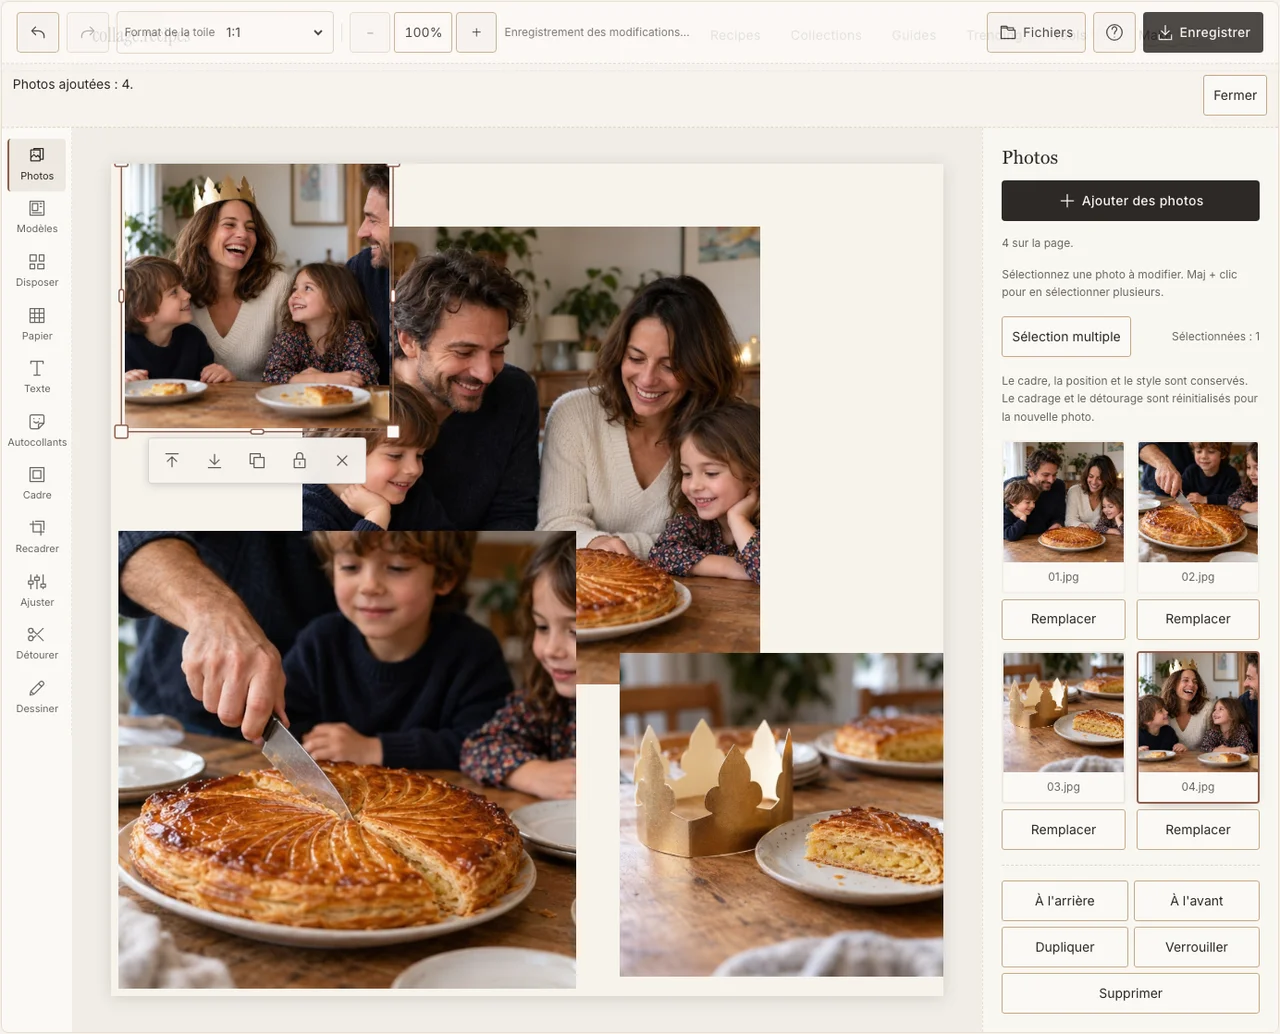This screenshot has height=1034, width=1280.
Task: Choose the Dessiner tool
Action: (37, 697)
